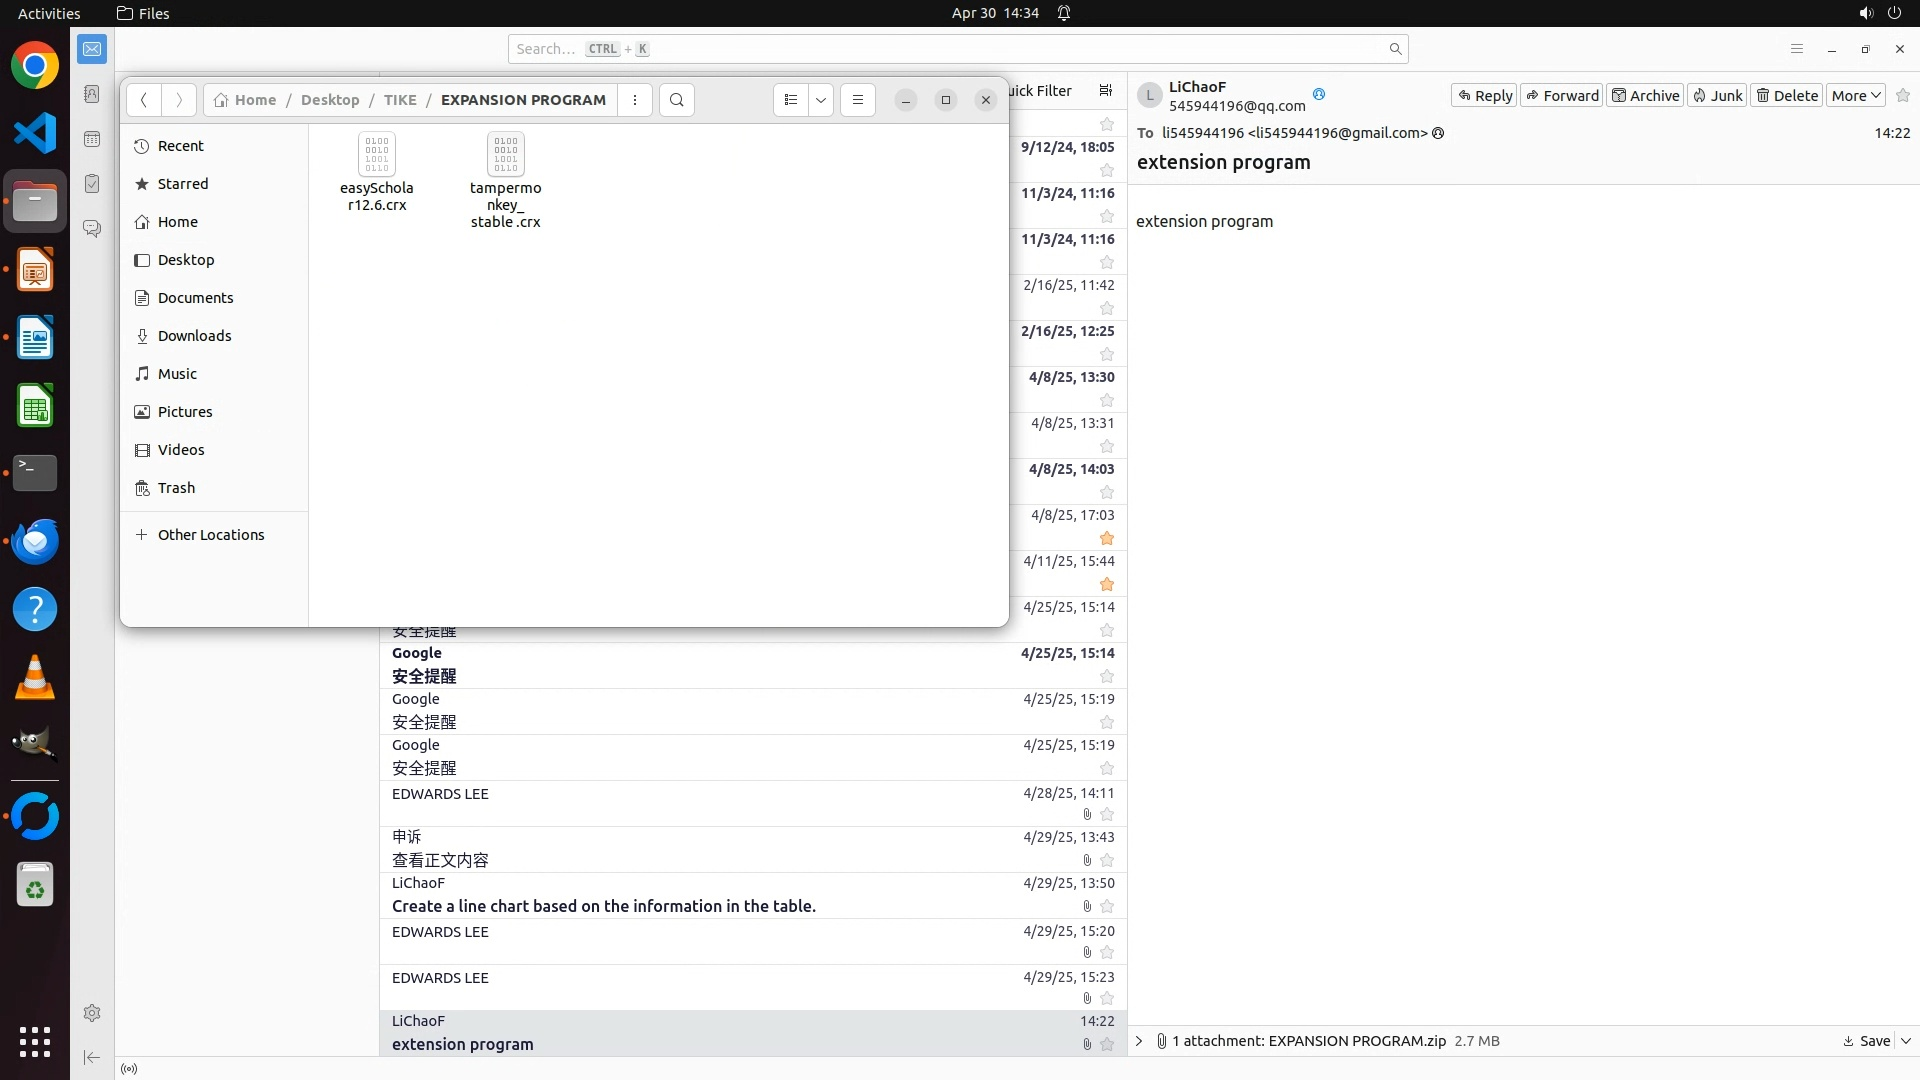The height and width of the screenshot is (1080, 1920).
Task: Star the extension program message in the list
Action: 1106,1044
